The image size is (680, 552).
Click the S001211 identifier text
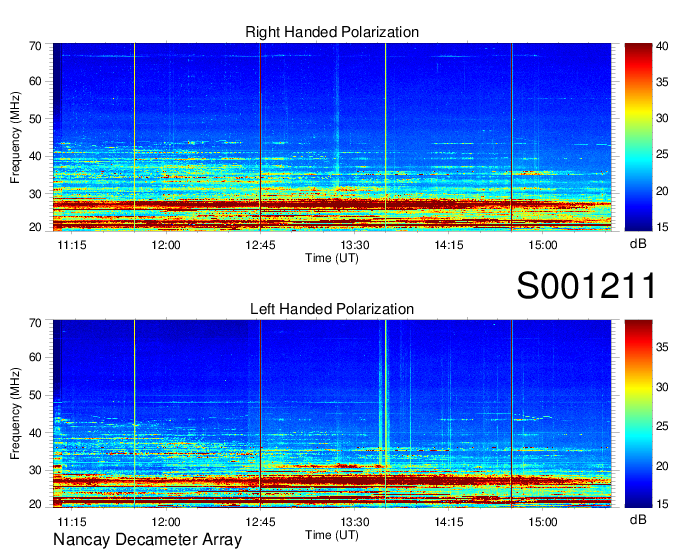point(586,286)
